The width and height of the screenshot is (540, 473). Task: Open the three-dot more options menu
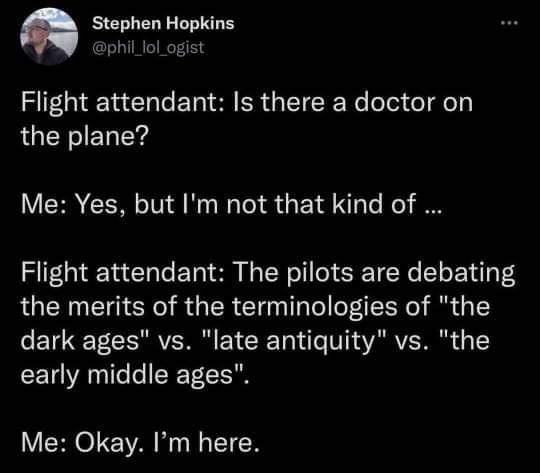pyautogui.click(x=509, y=23)
